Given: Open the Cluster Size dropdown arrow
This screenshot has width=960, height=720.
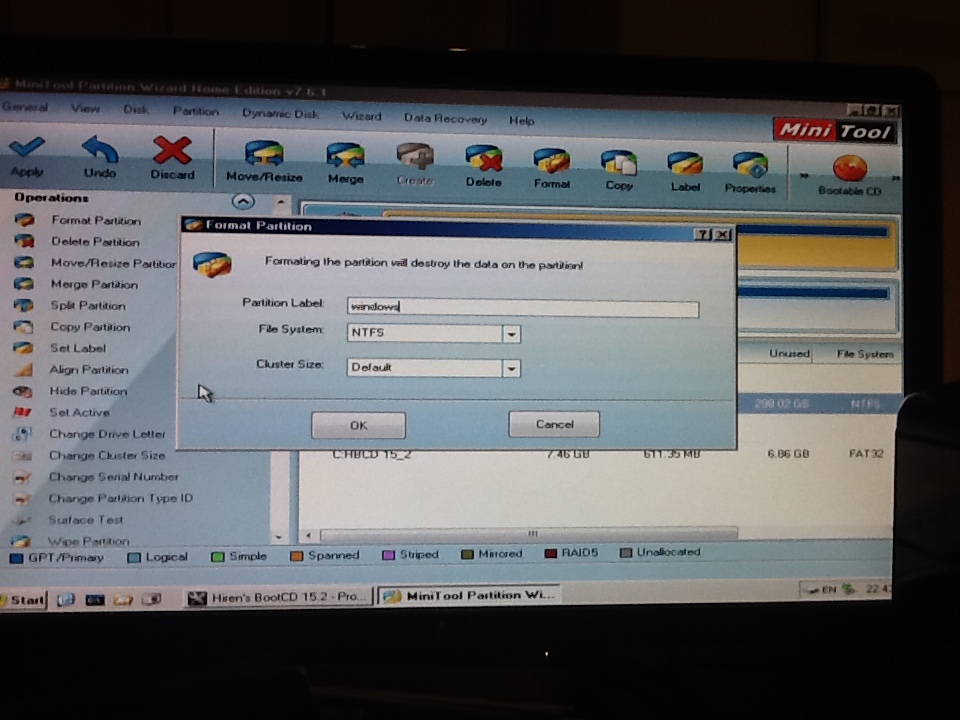Looking at the screenshot, I should click(511, 369).
